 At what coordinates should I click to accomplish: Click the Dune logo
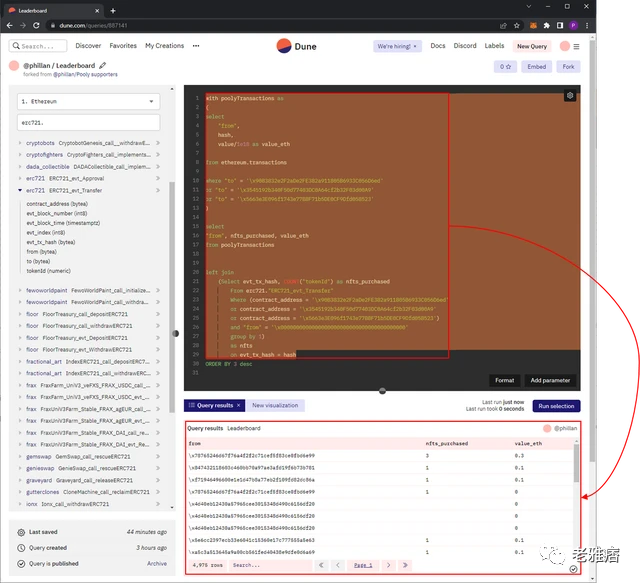[x=296, y=46]
